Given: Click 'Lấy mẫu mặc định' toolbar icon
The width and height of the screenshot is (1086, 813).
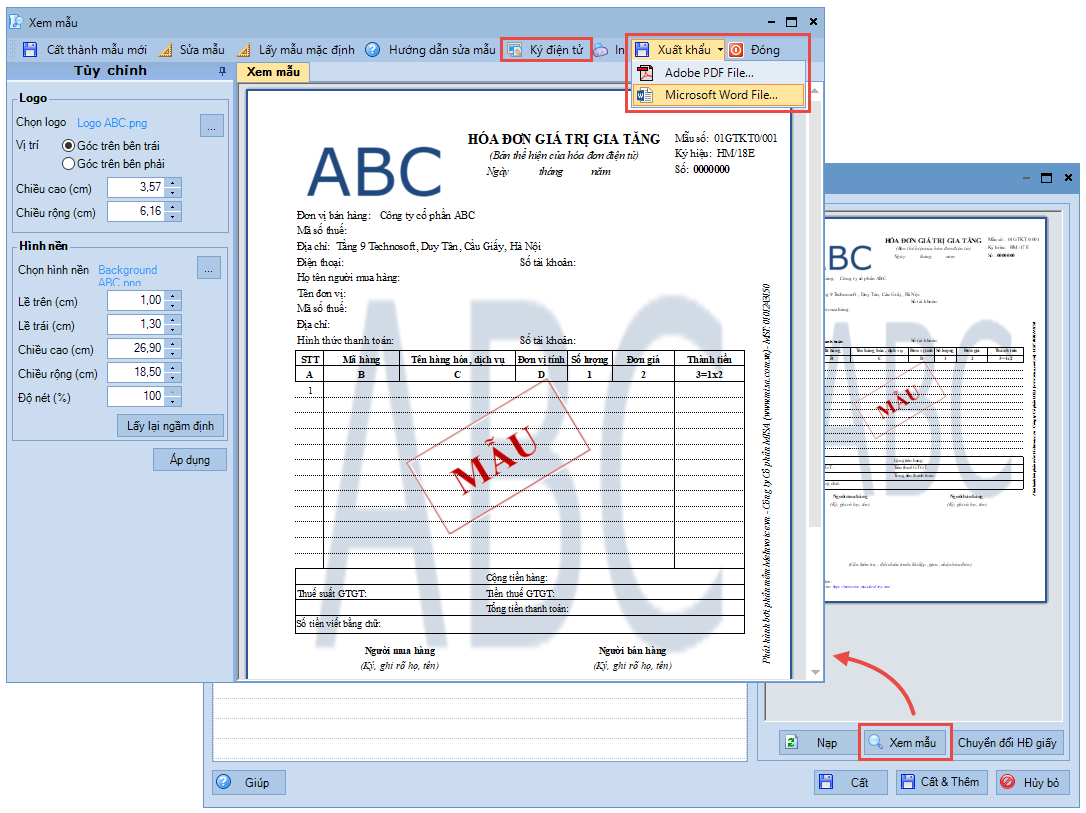Looking at the screenshot, I should click(244, 50).
